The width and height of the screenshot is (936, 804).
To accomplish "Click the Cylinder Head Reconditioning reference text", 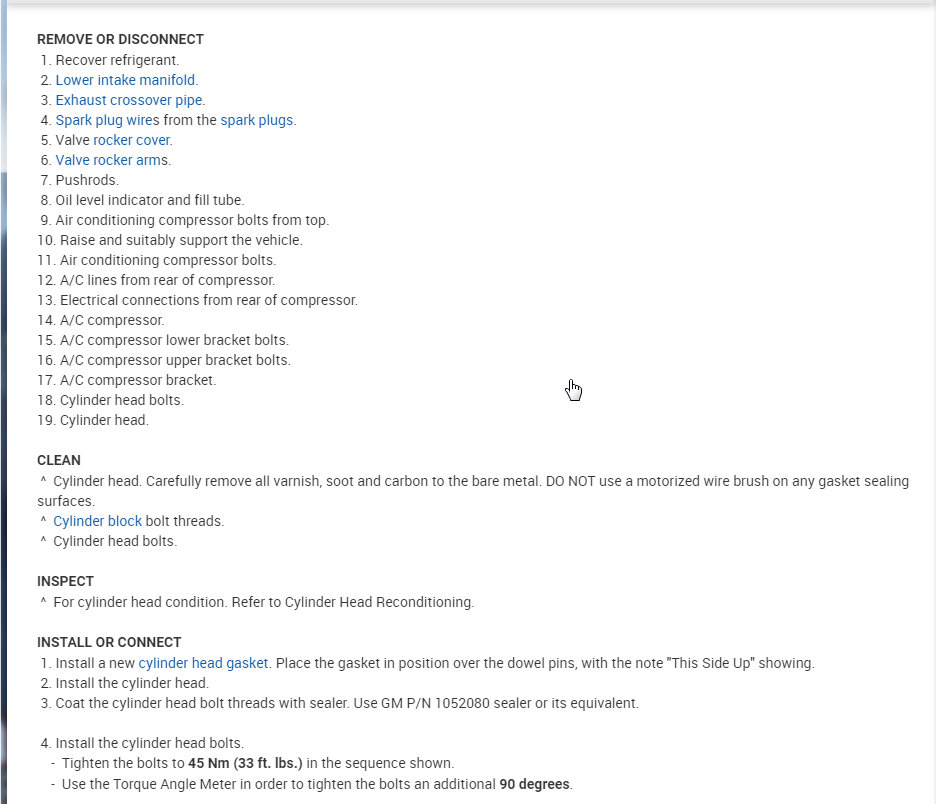I will 378,602.
